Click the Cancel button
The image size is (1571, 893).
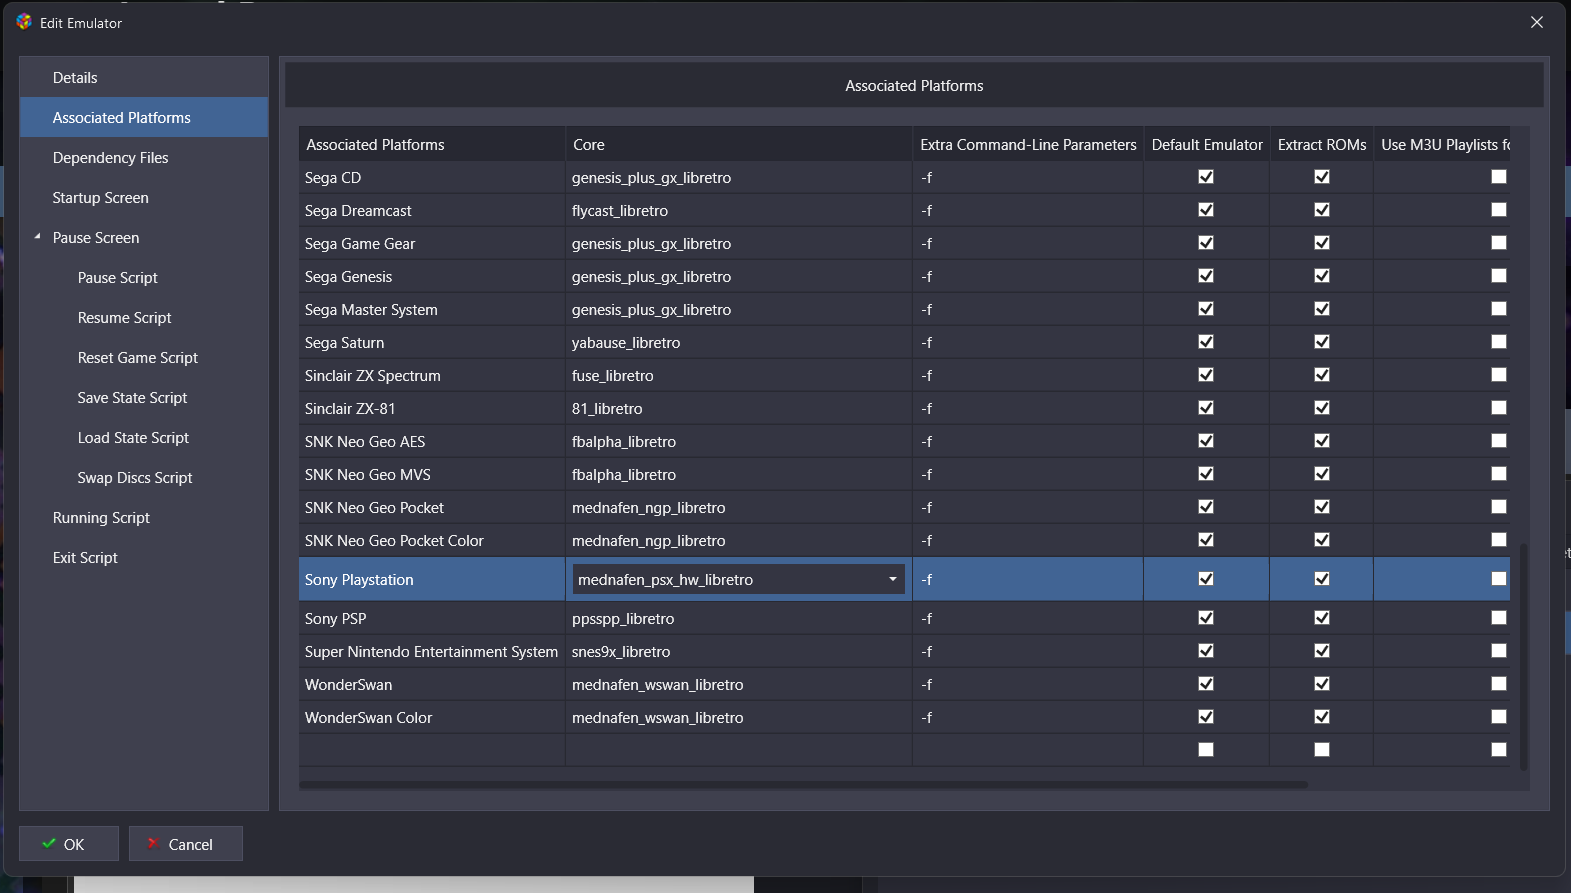pos(186,844)
